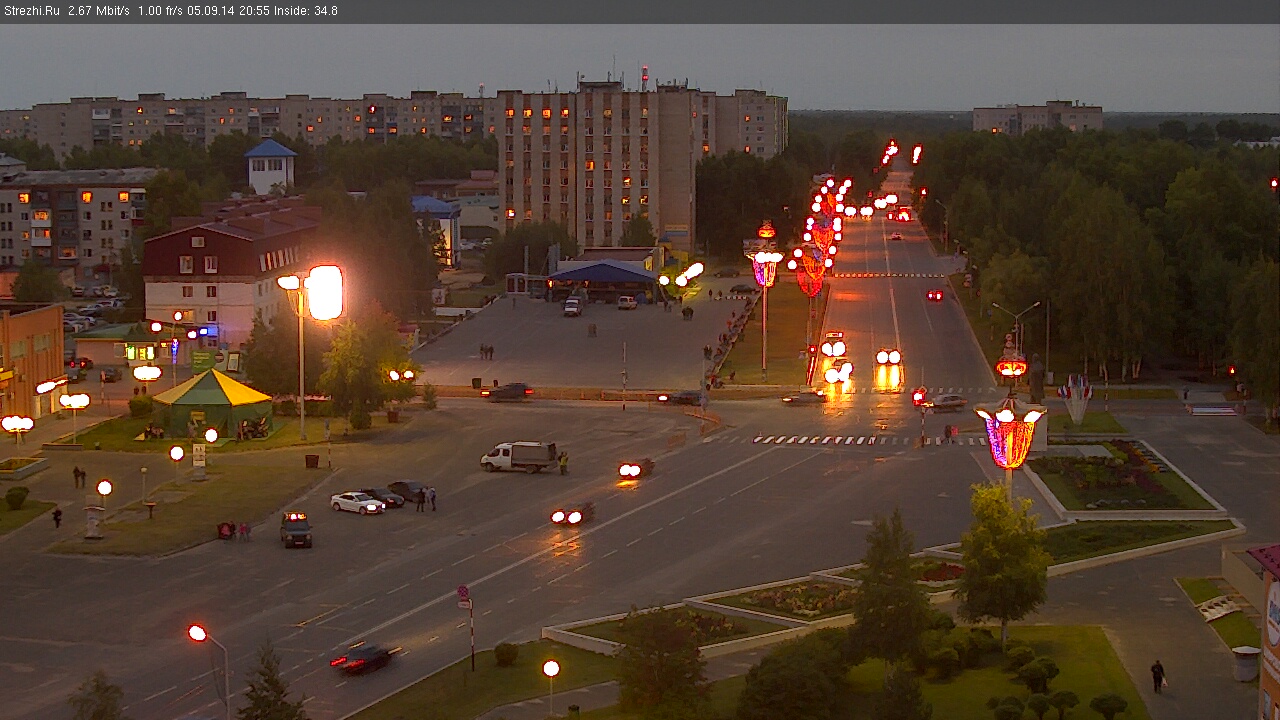The width and height of the screenshot is (1280, 720).
Task: Select the "Inside: 34.8" temperature readout
Action: coord(306,11)
